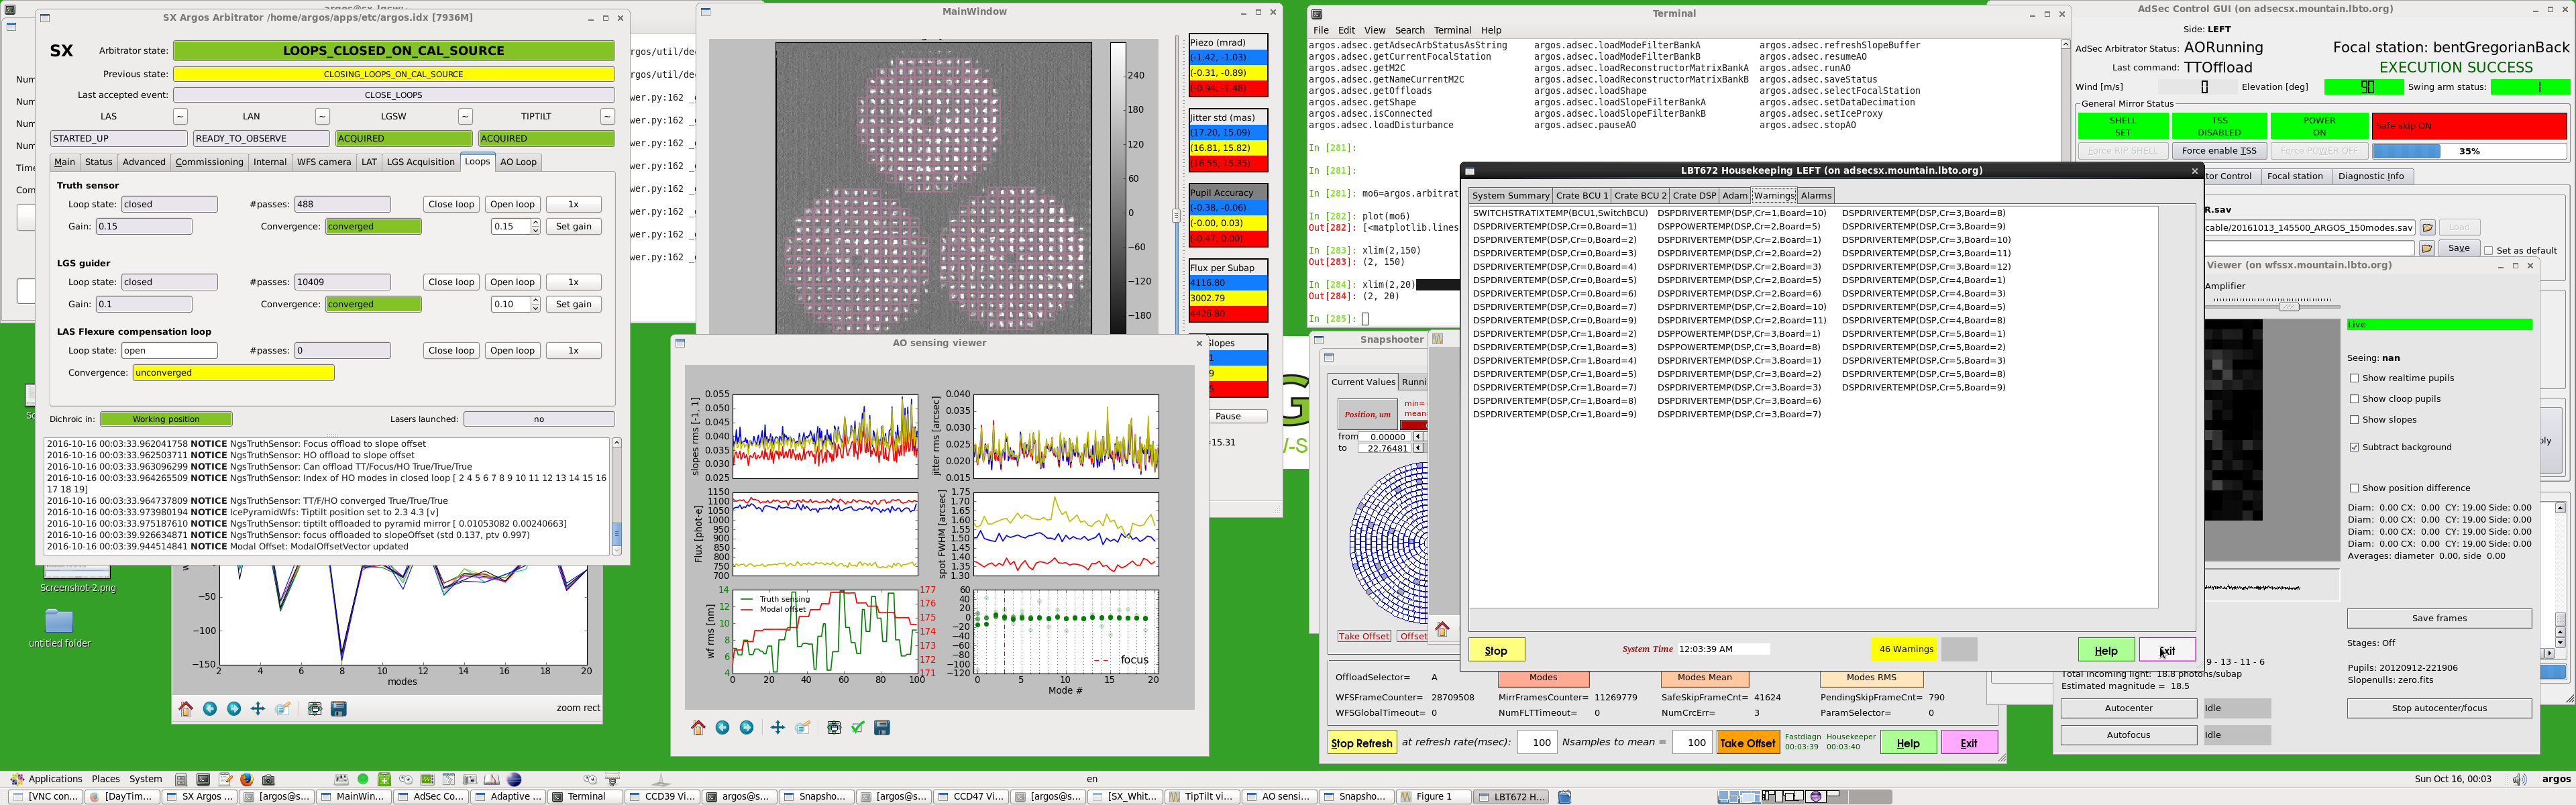Enable Show cloop pupils checkbox
The width and height of the screenshot is (2576, 805).
click(x=2354, y=399)
